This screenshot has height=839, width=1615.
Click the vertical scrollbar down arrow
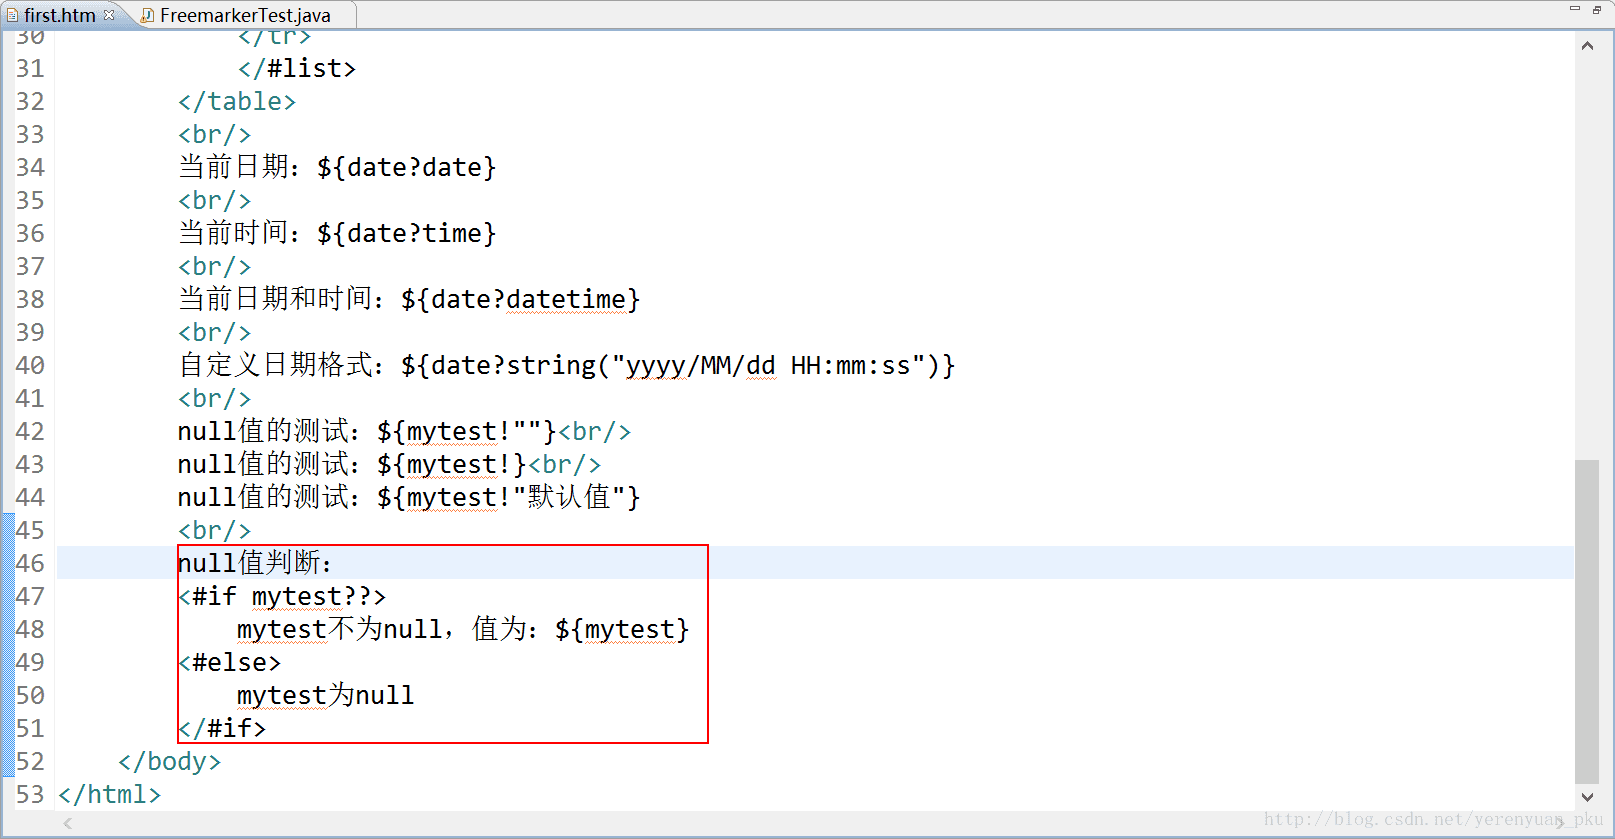[x=1587, y=797]
